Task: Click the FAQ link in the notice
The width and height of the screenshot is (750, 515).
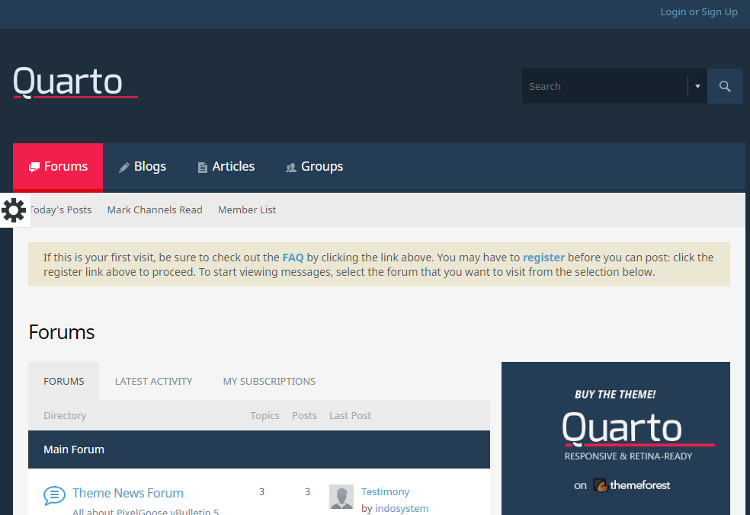Action: 293,257
